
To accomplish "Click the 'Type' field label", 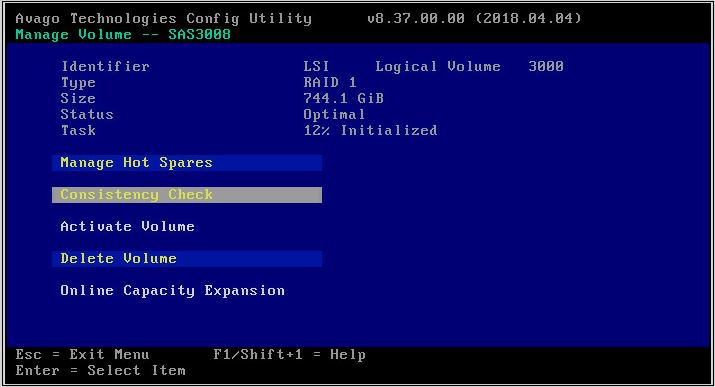I will 78,83.
